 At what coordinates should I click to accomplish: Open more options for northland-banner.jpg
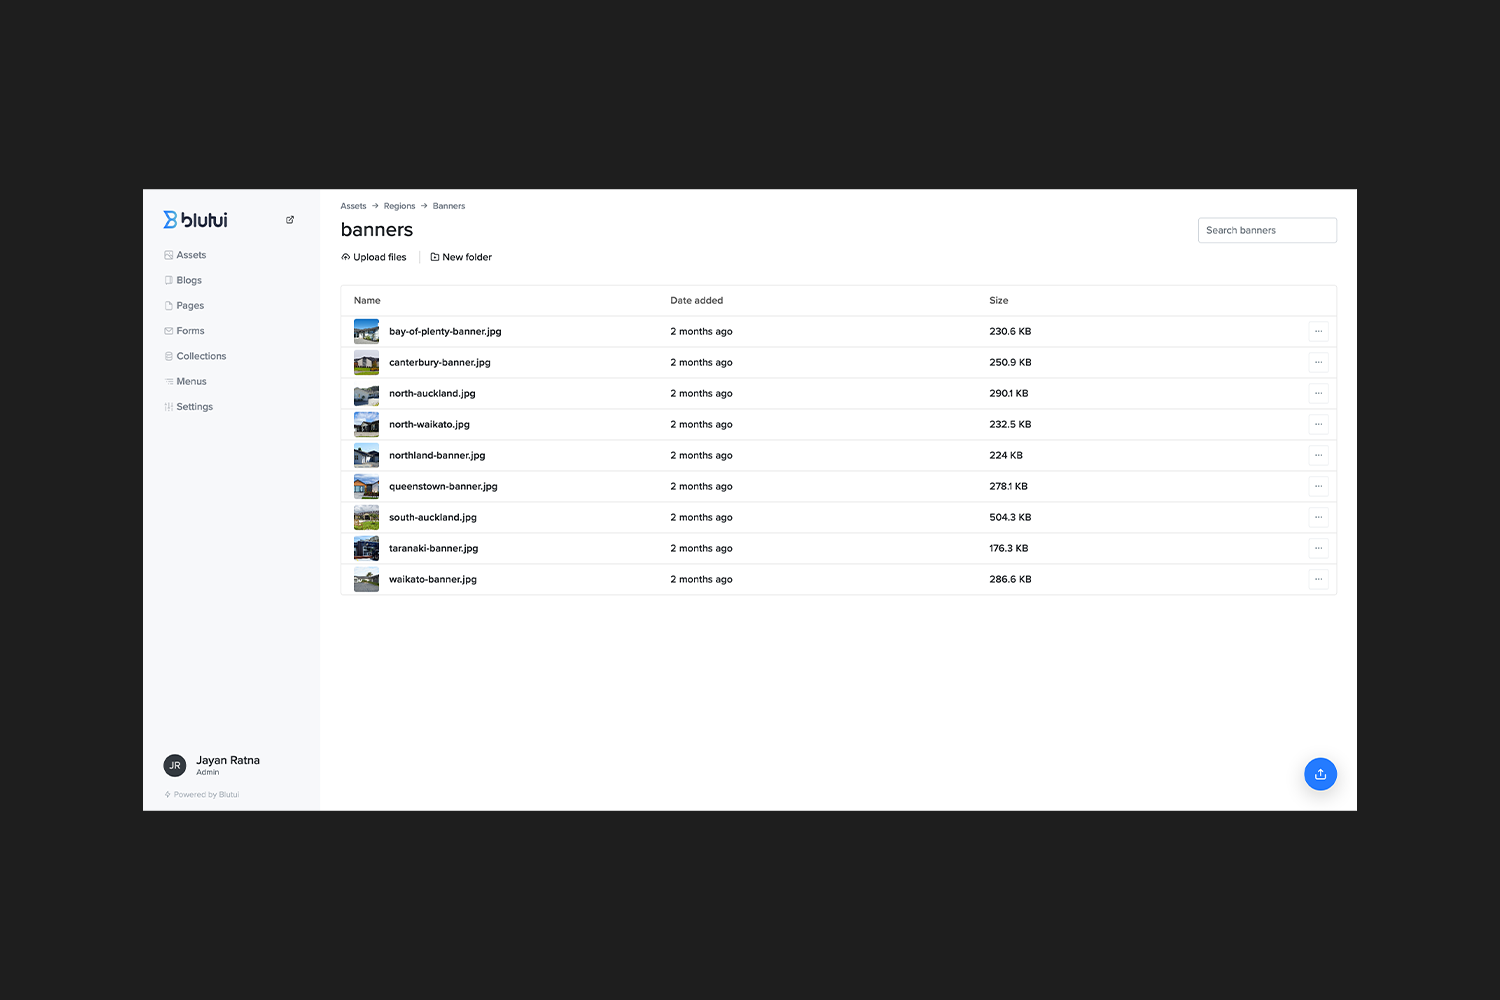click(x=1318, y=455)
